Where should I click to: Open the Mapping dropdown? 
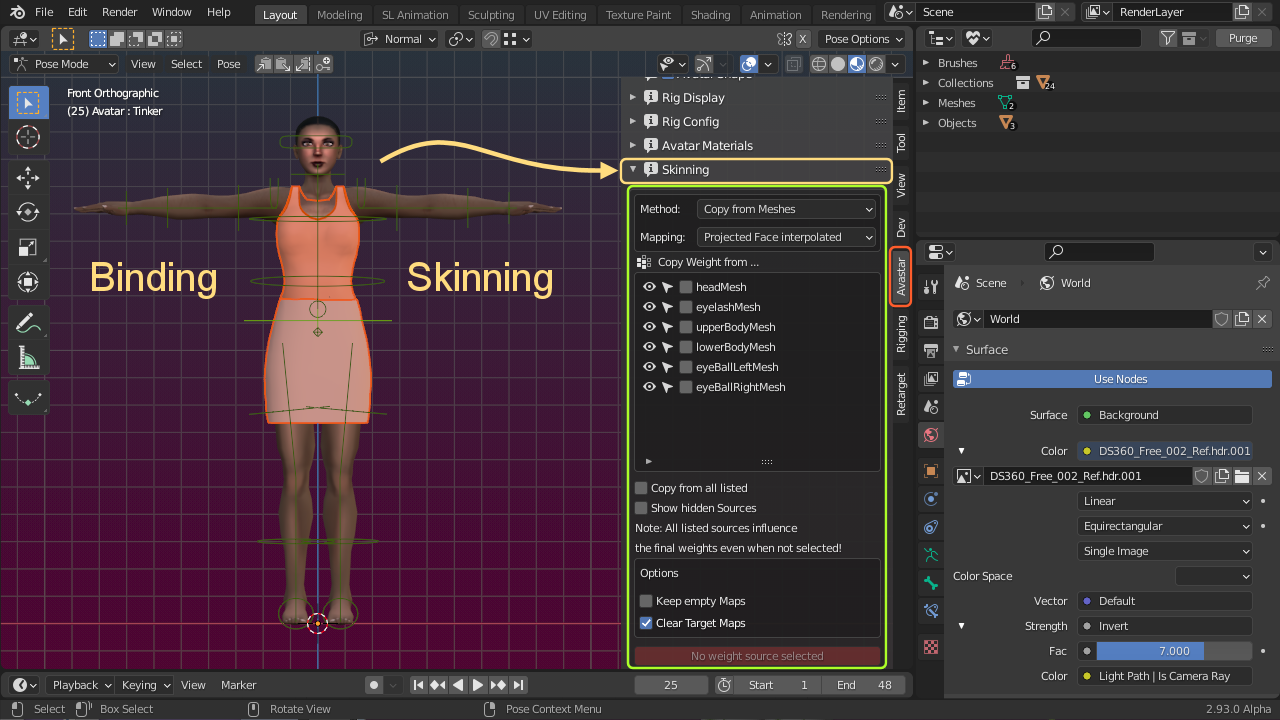coord(786,237)
